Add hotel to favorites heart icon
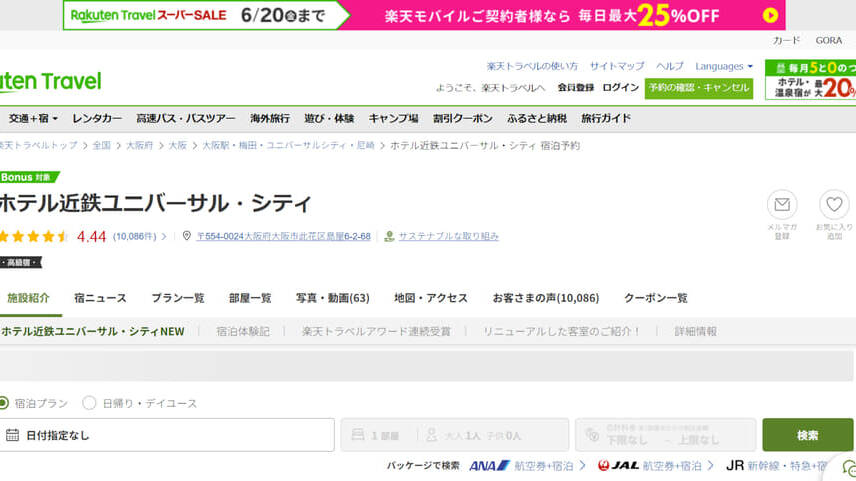 click(834, 204)
